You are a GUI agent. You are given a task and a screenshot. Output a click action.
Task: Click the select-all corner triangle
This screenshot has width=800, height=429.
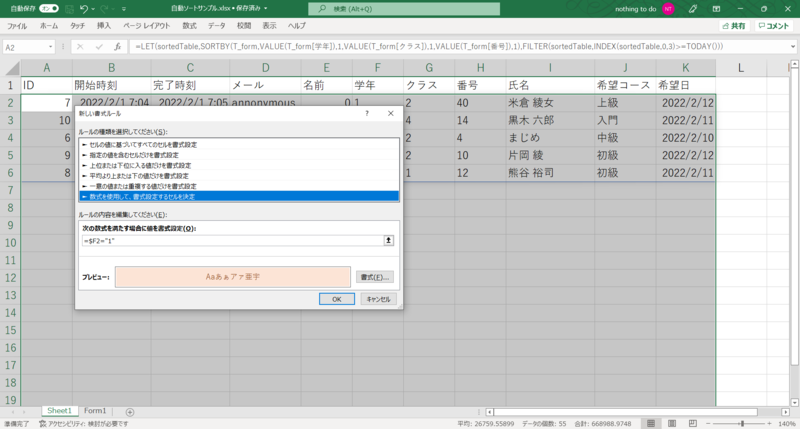click(12, 68)
